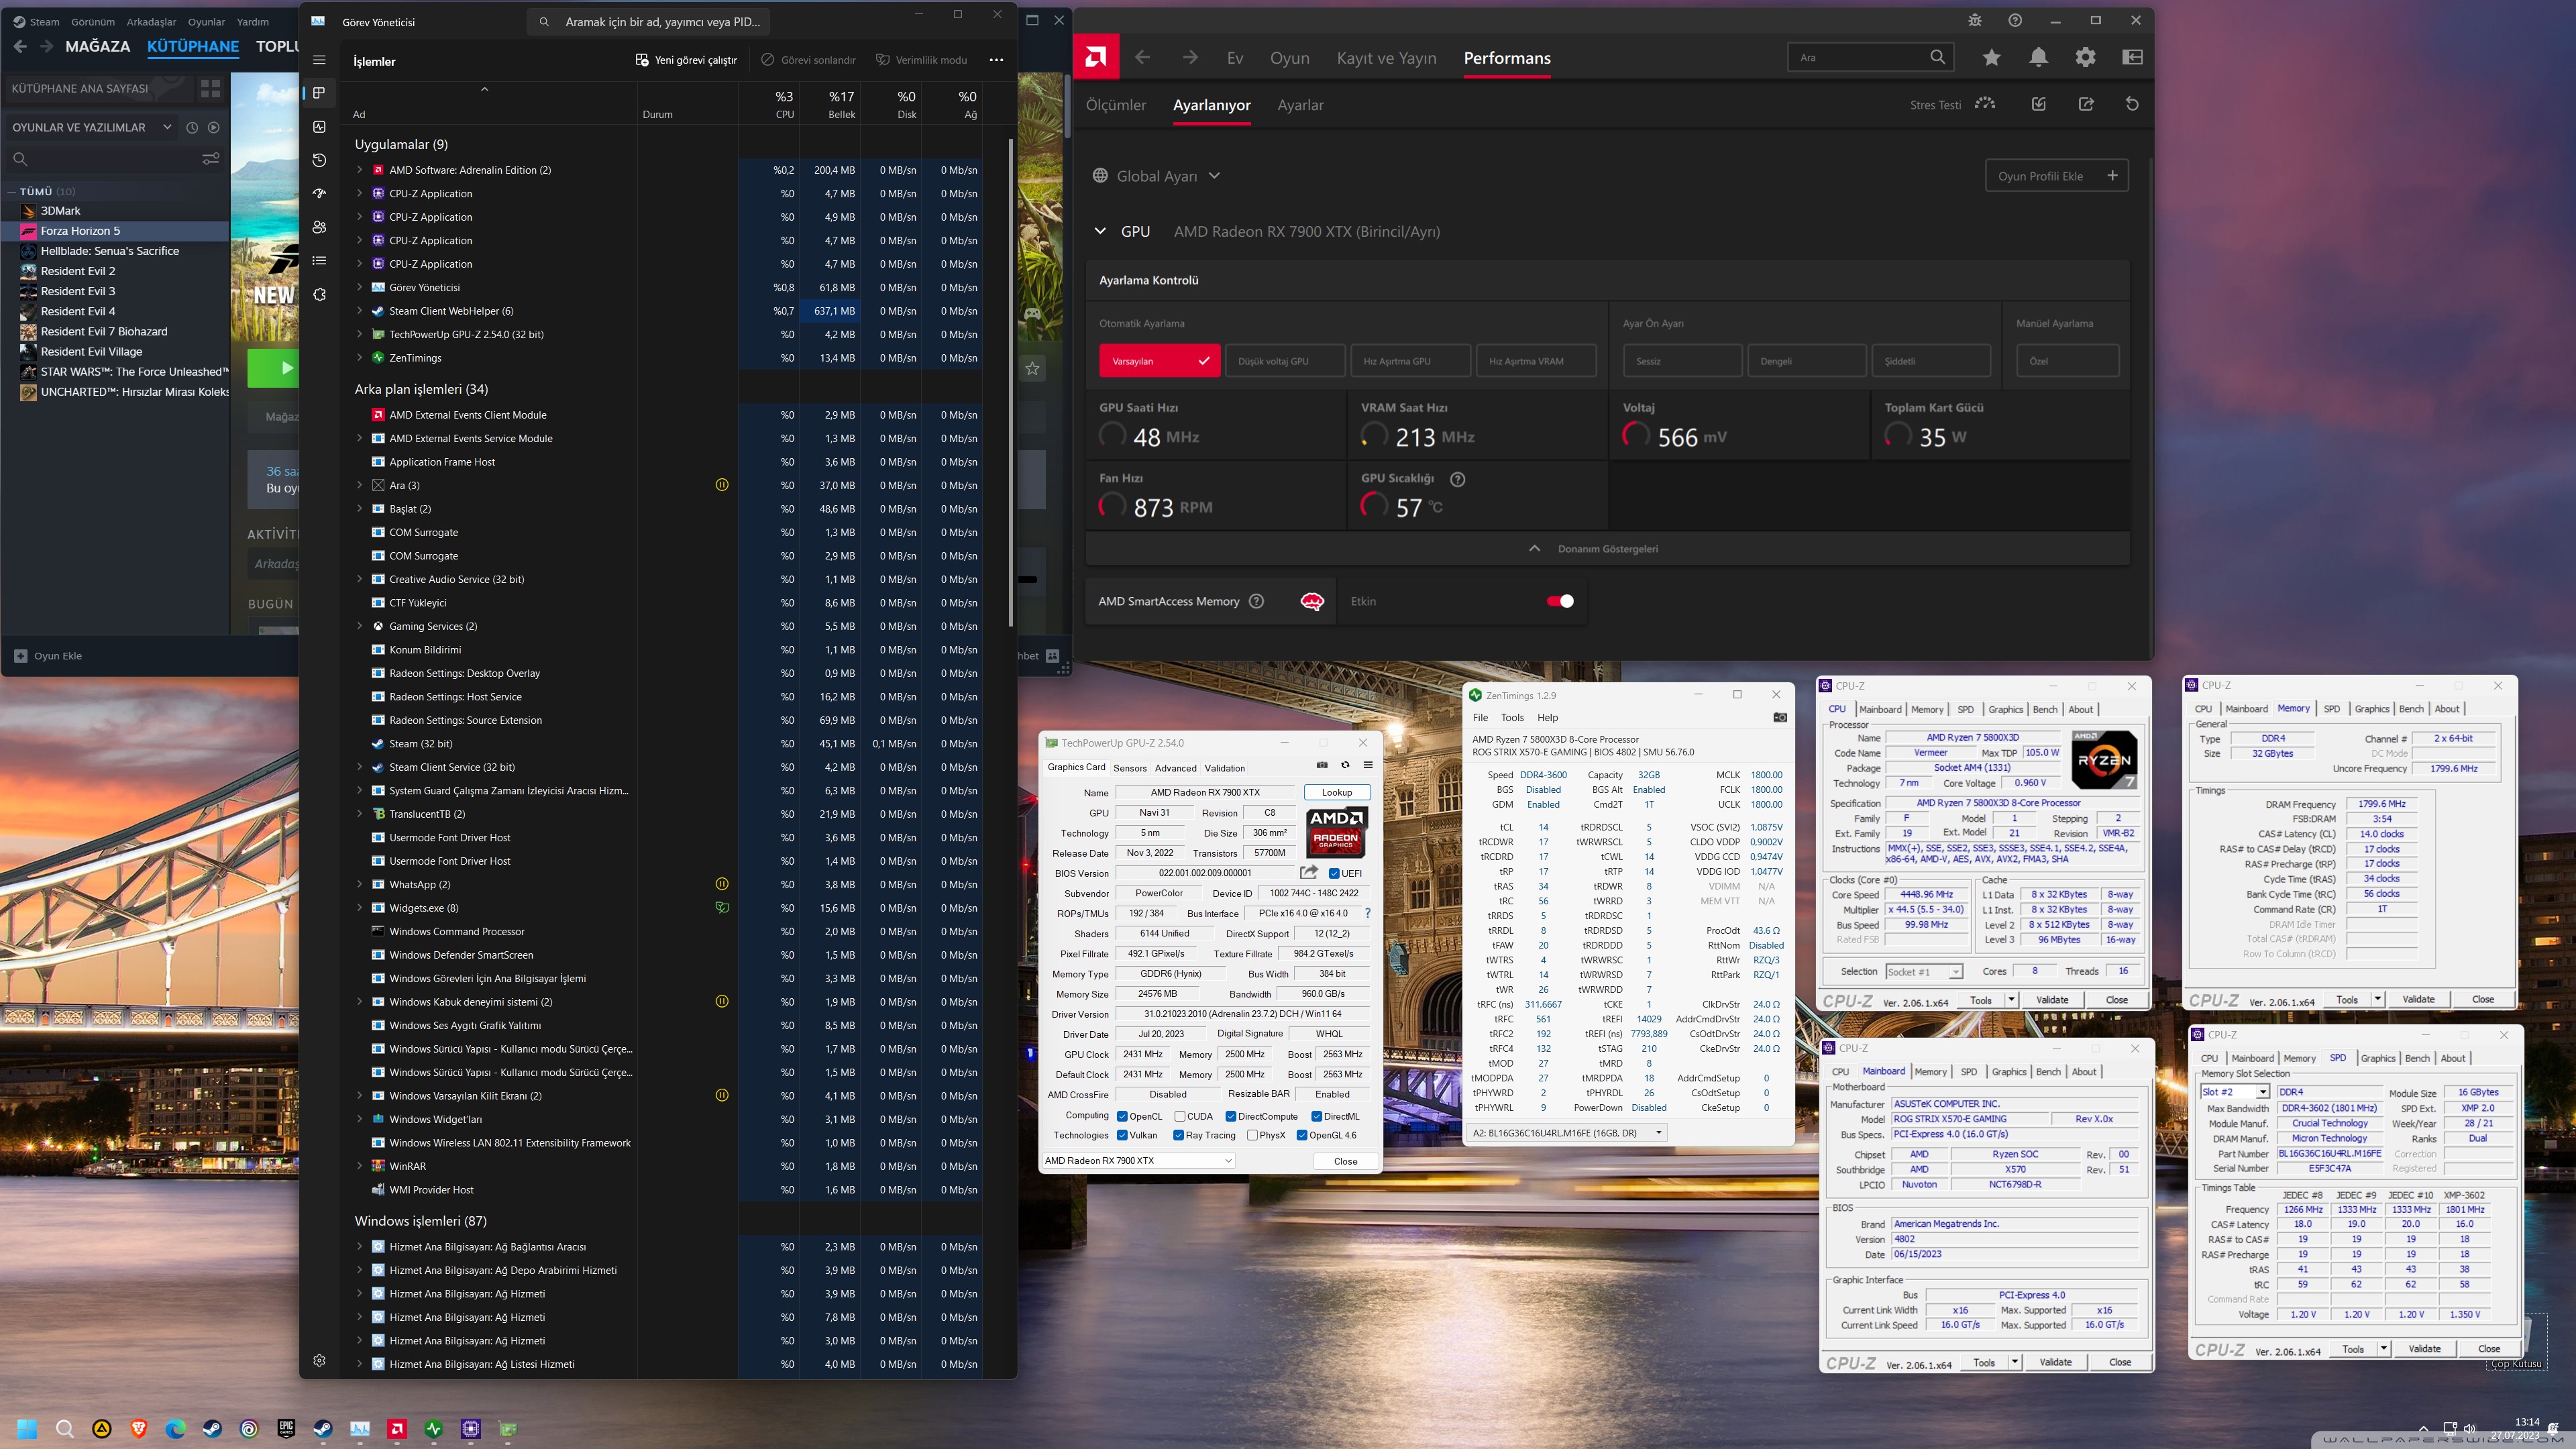Click the Stres Testi icon
This screenshot has height=1449, width=2576.
tap(1985, 104)
